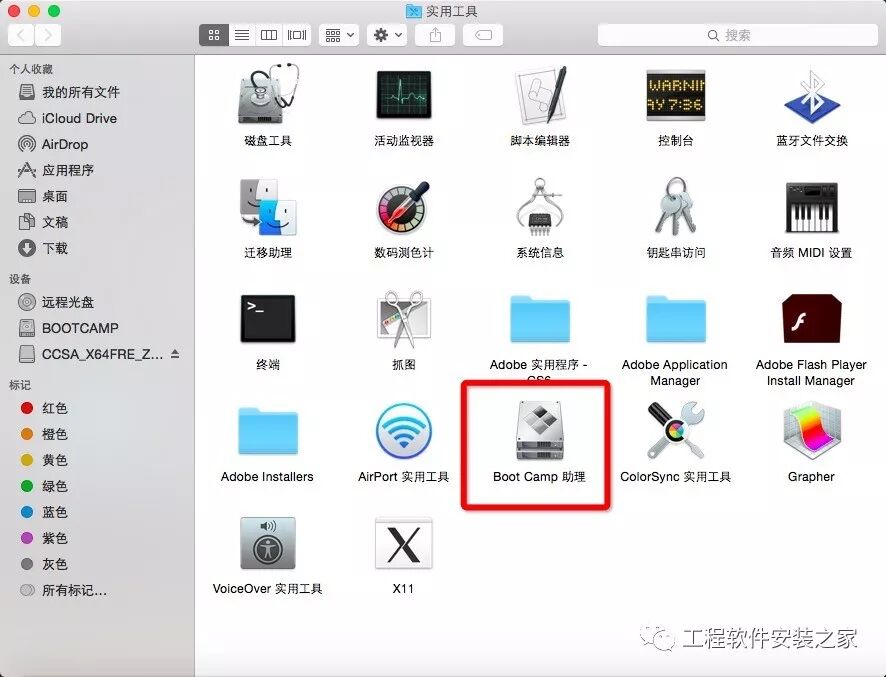Select 远程光盘 under devices
The height and width of the screenshot is (677, 886).
click(x=97, y=302)
